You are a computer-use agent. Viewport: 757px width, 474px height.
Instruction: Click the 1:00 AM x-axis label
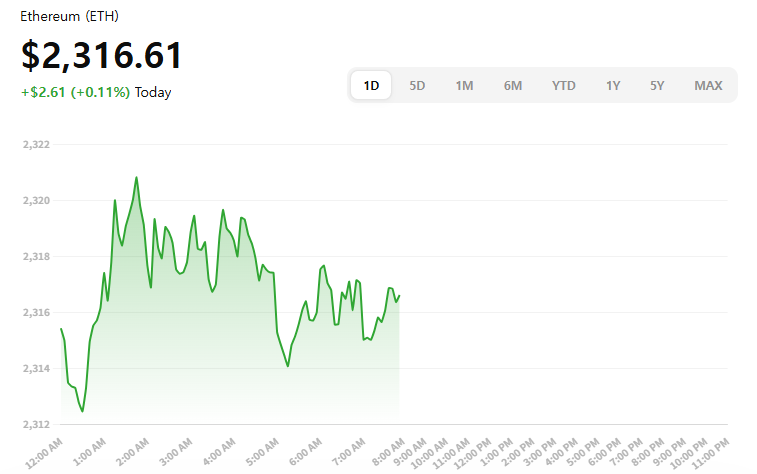tap(89, 452)
